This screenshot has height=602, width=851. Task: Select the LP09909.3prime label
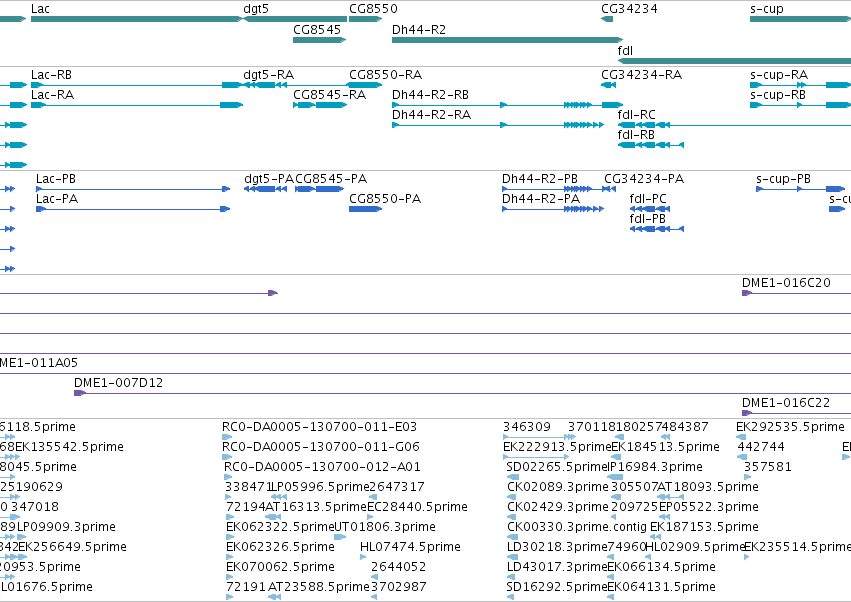(66, 527)
